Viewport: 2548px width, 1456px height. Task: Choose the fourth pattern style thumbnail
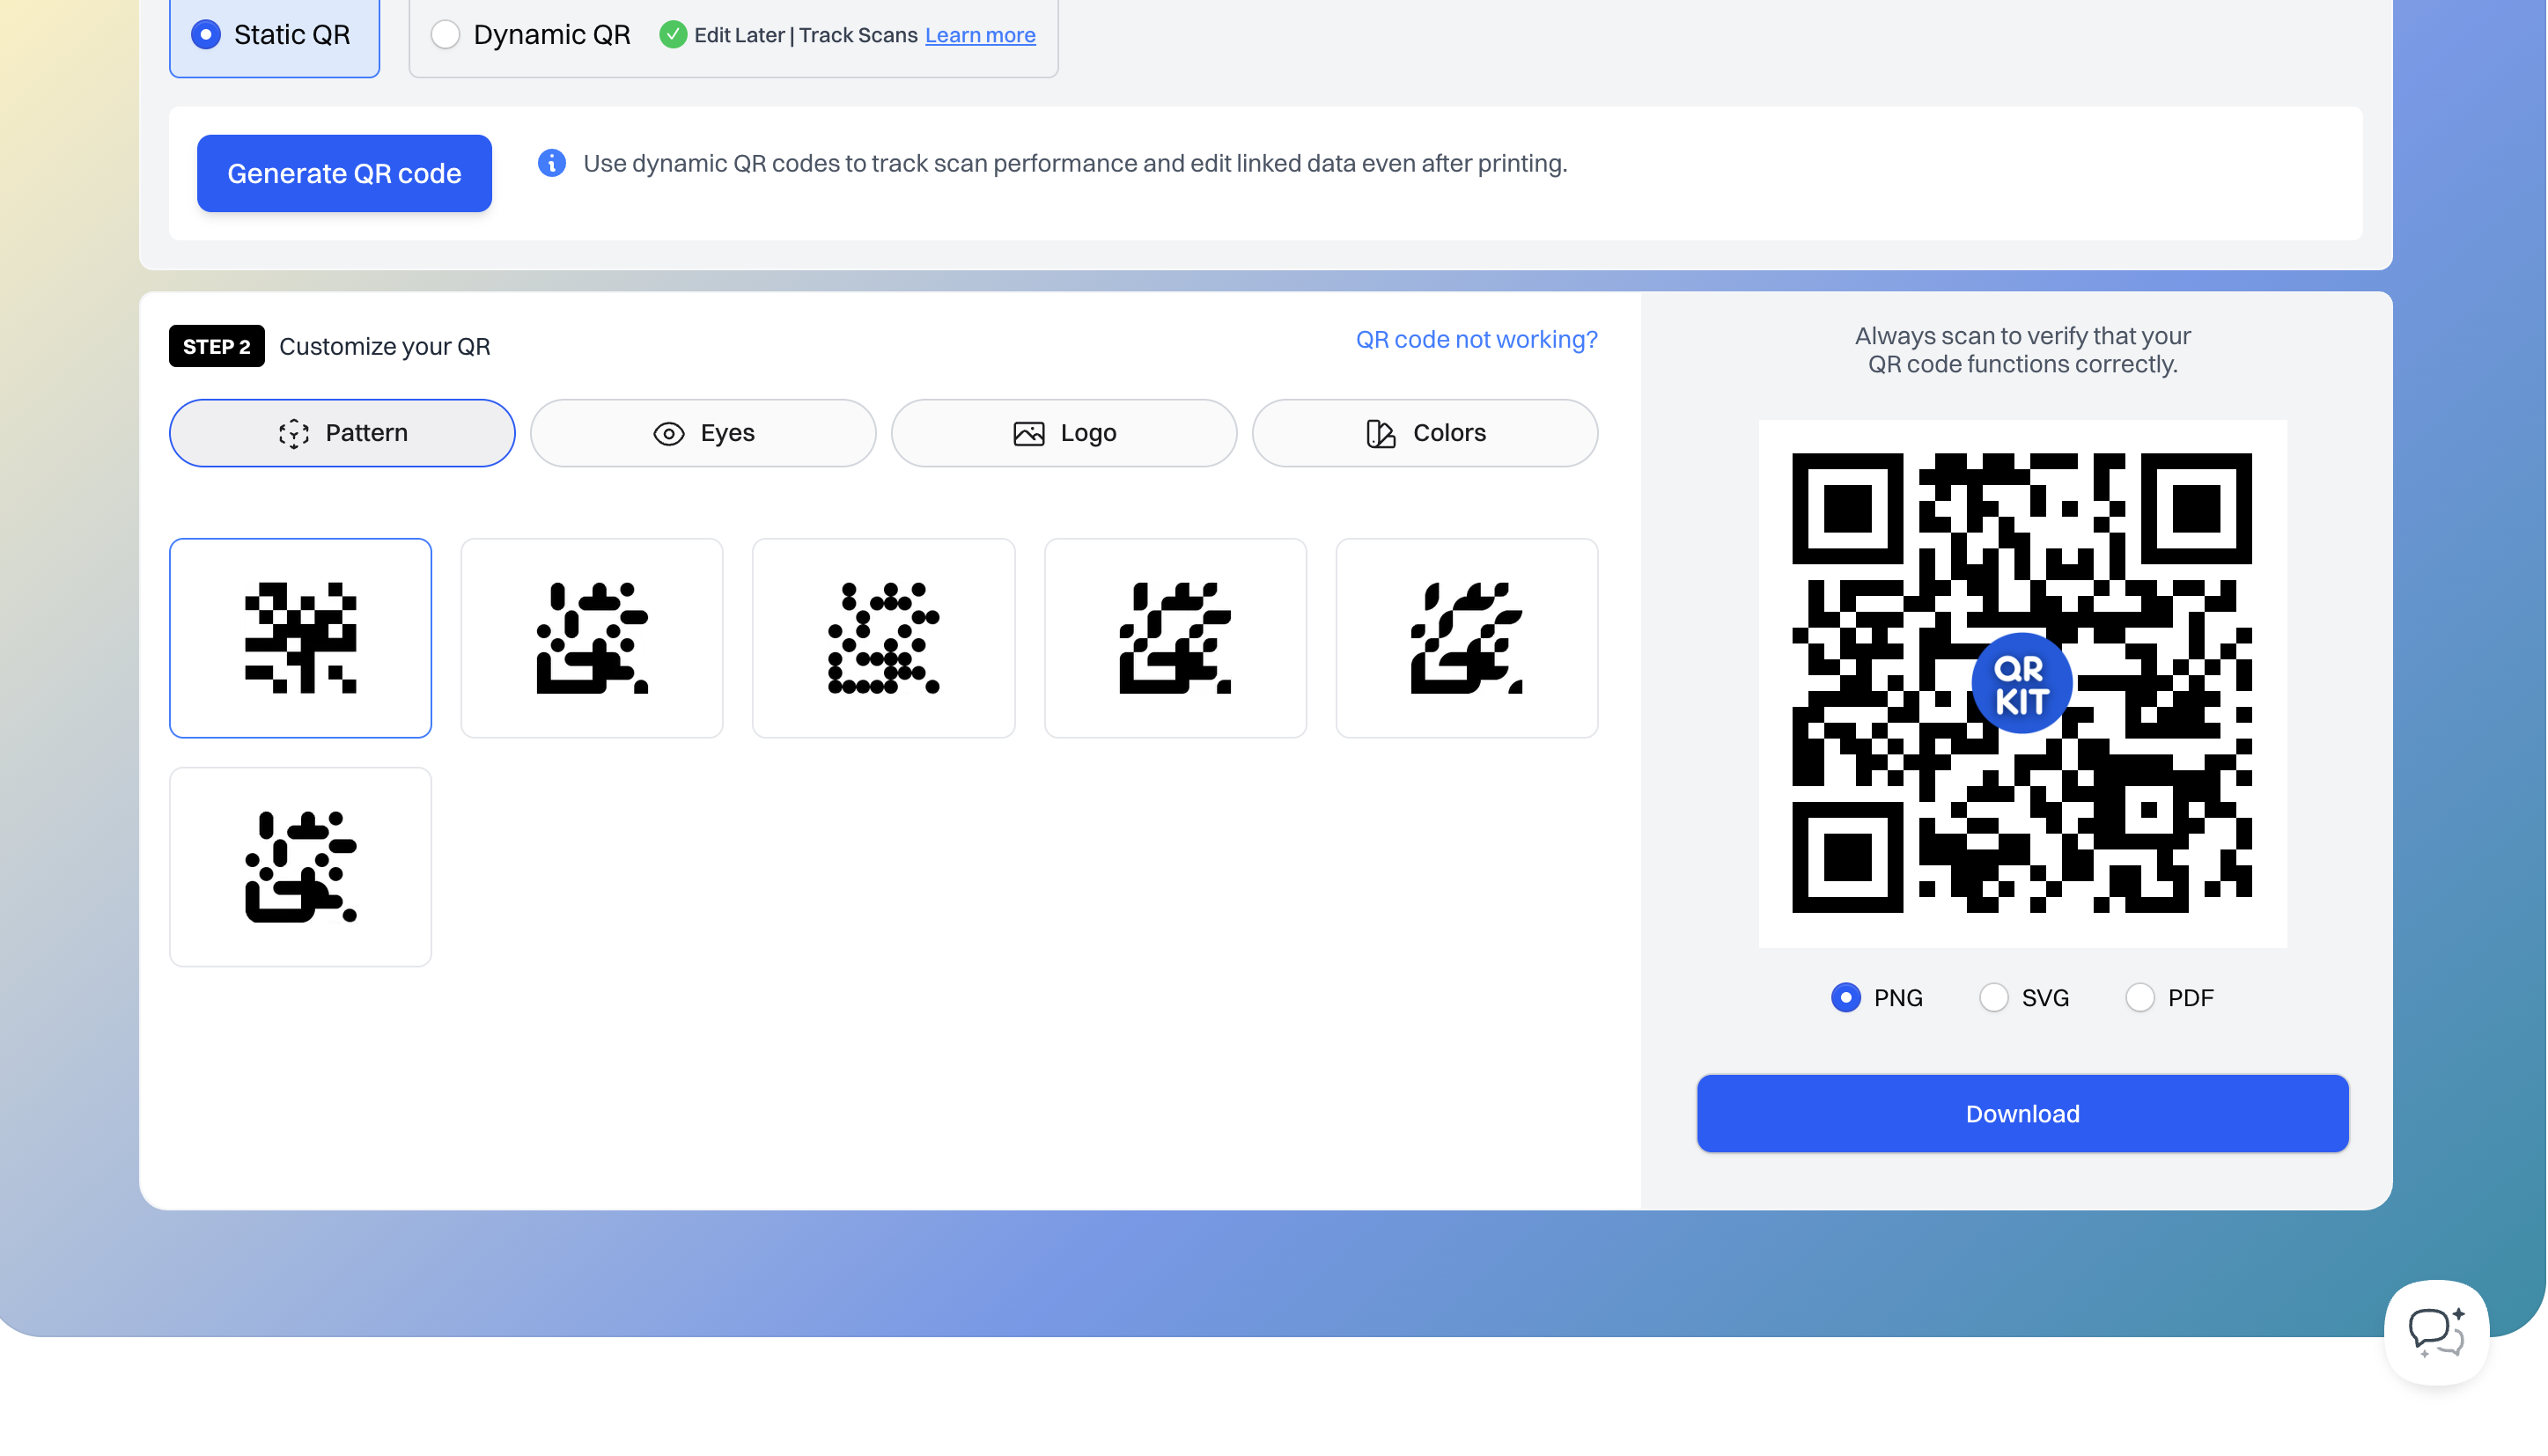coord(1175,638)
